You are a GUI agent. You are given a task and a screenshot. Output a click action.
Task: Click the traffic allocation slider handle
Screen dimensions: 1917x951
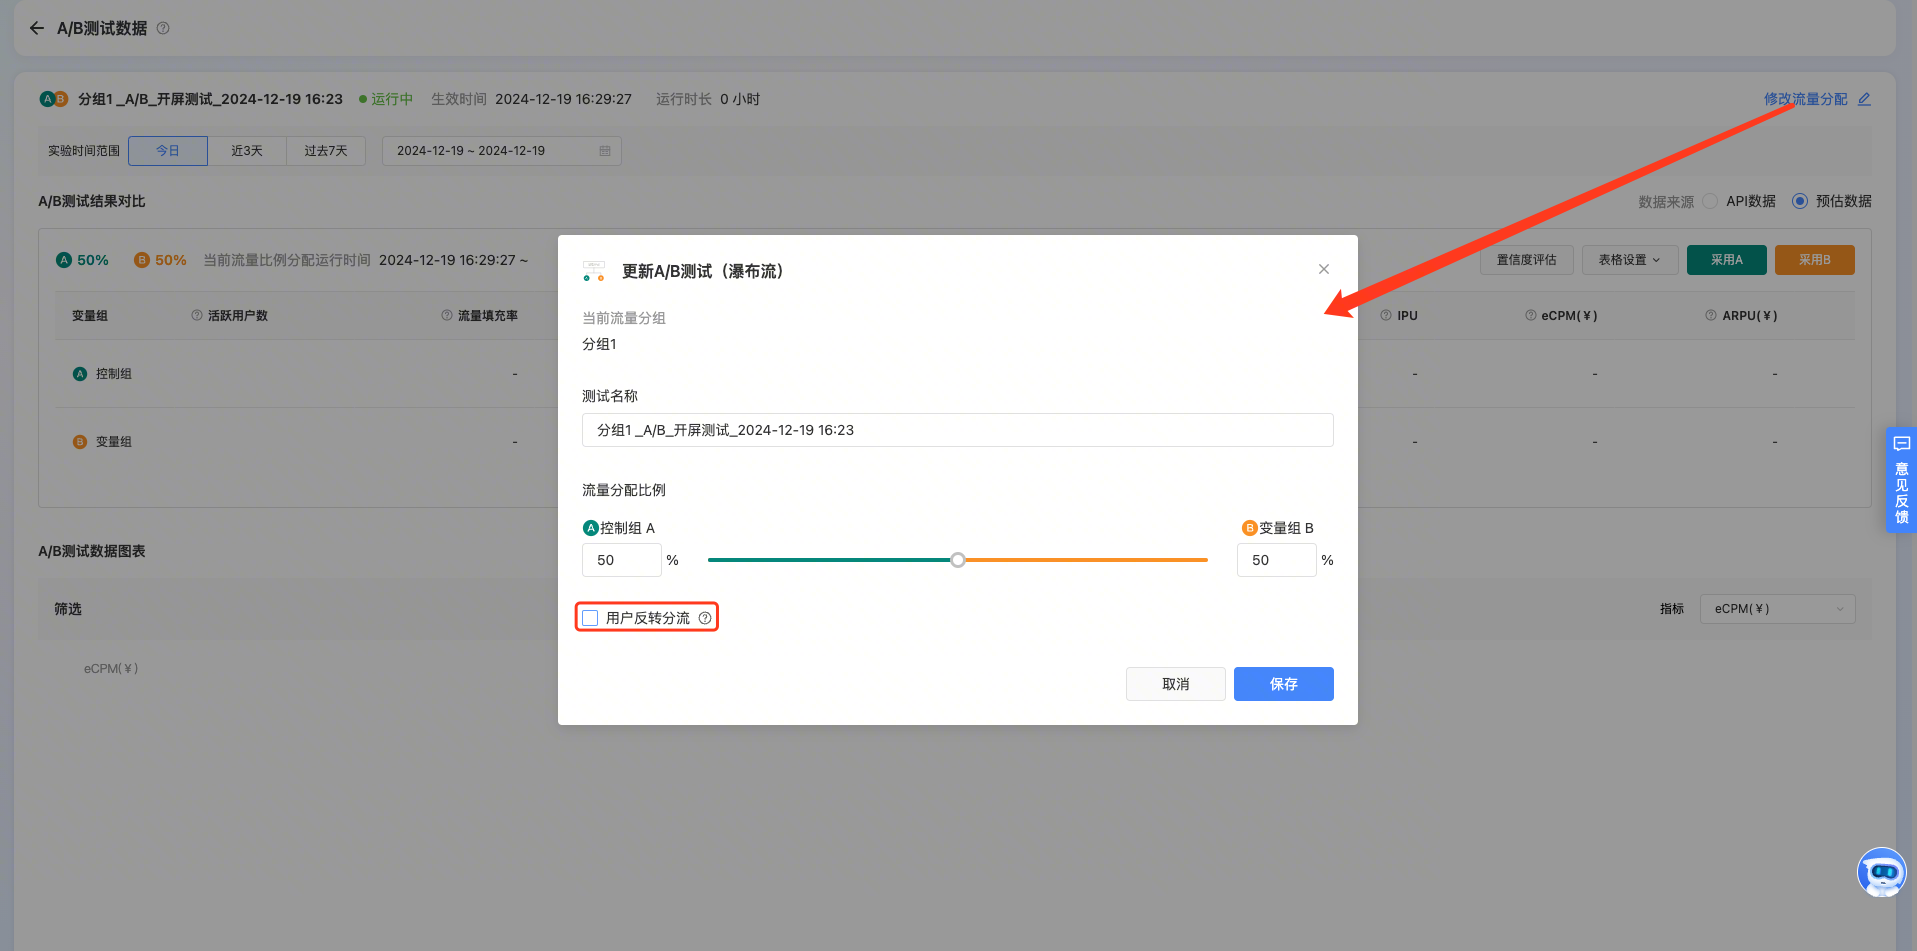[958, 560]
